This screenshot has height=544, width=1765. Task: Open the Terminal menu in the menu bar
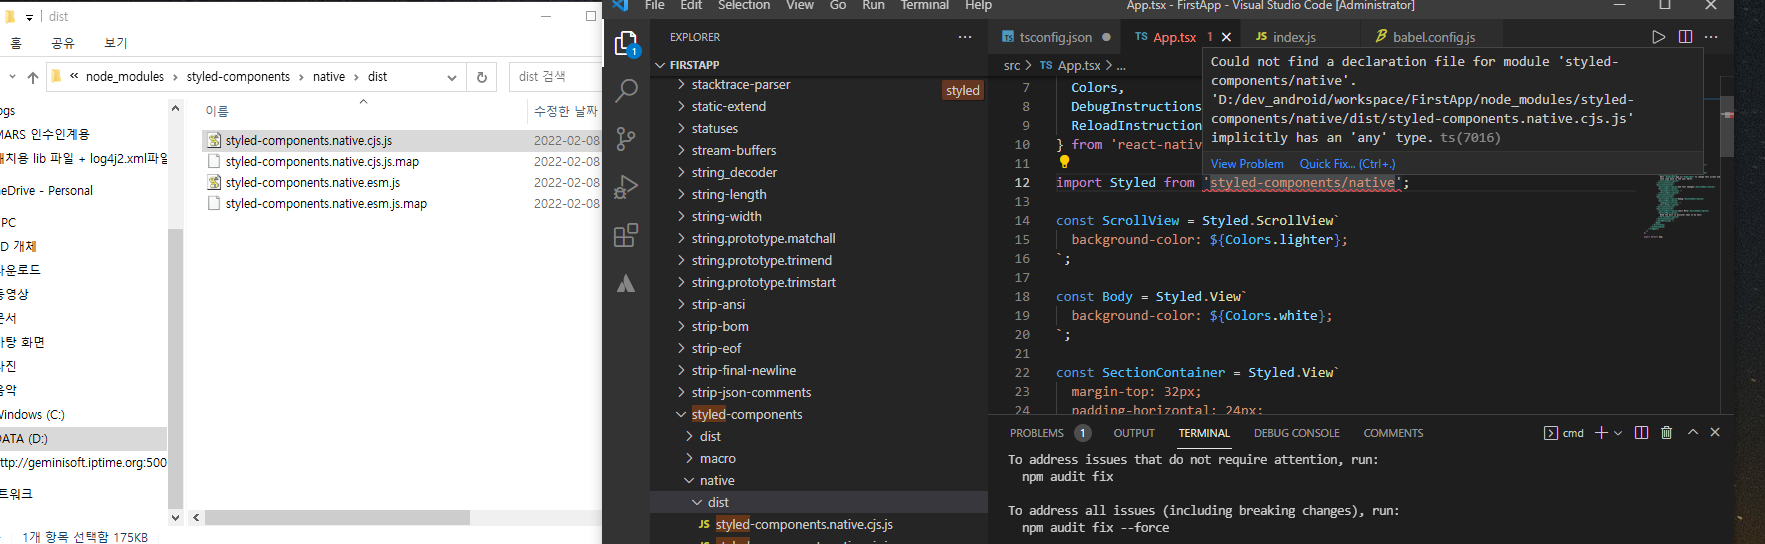click(925, 5)
